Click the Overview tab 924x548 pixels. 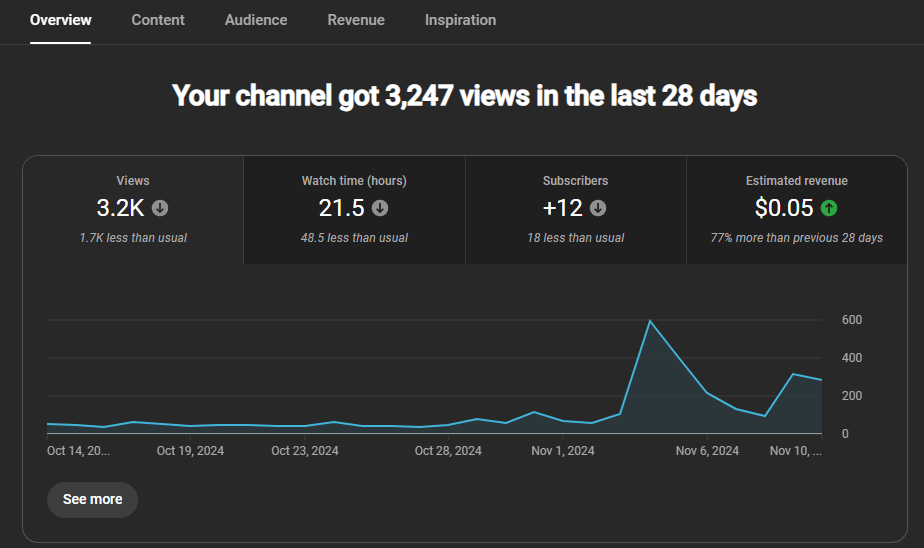60,20
